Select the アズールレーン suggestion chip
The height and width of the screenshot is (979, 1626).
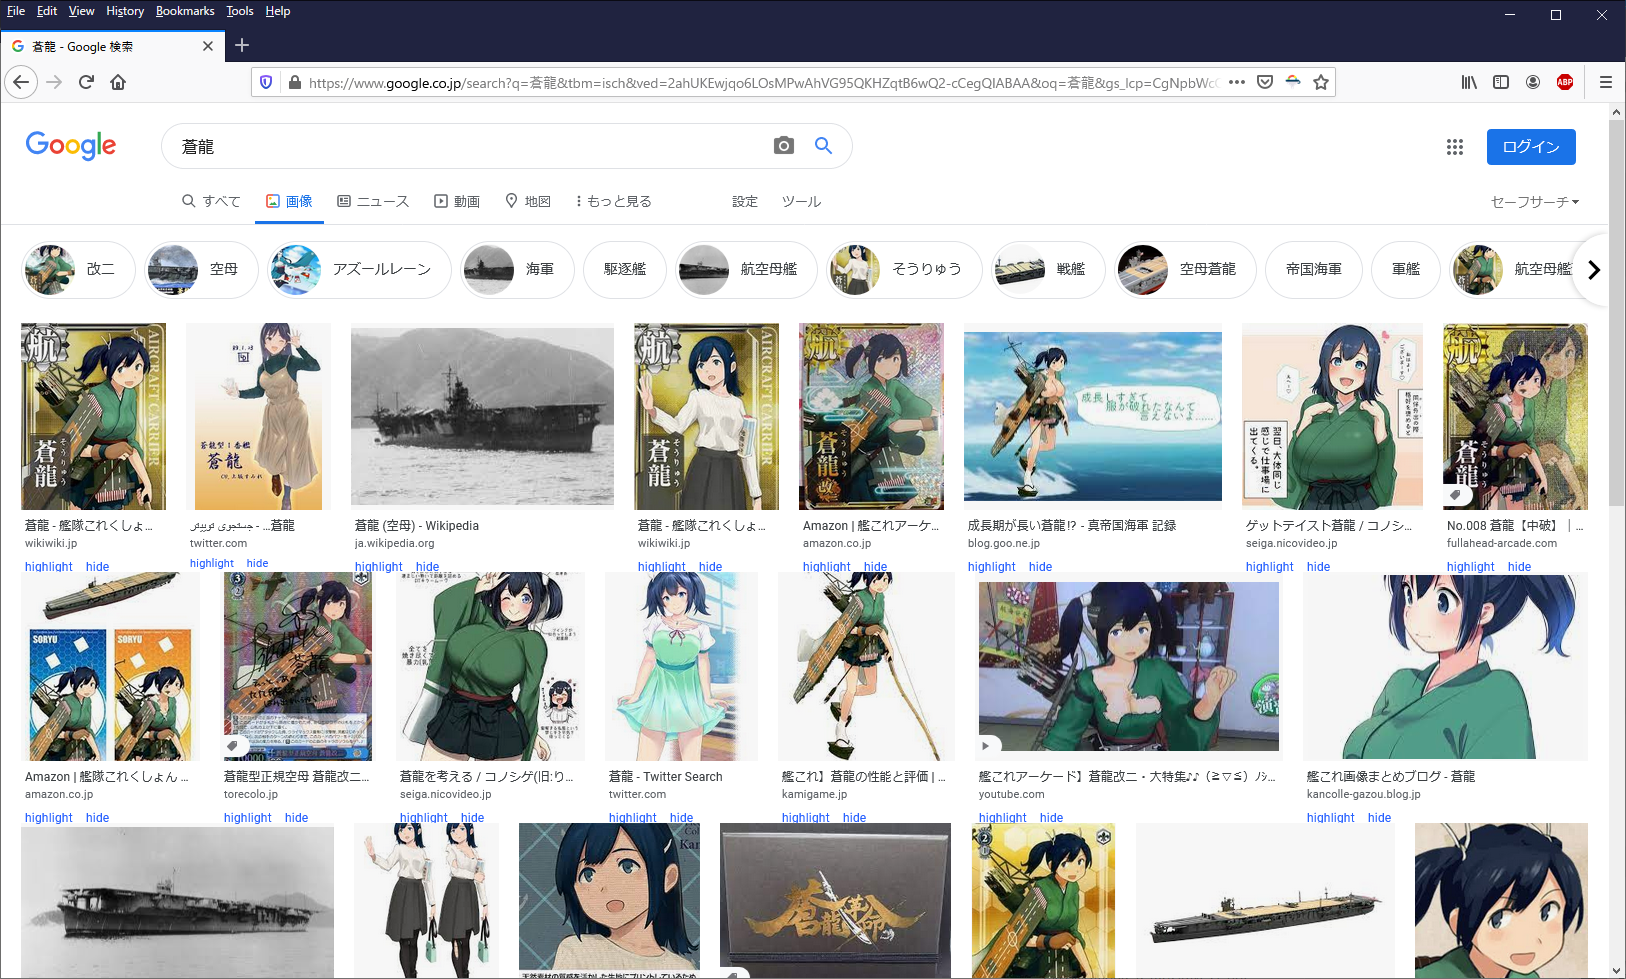360,269
